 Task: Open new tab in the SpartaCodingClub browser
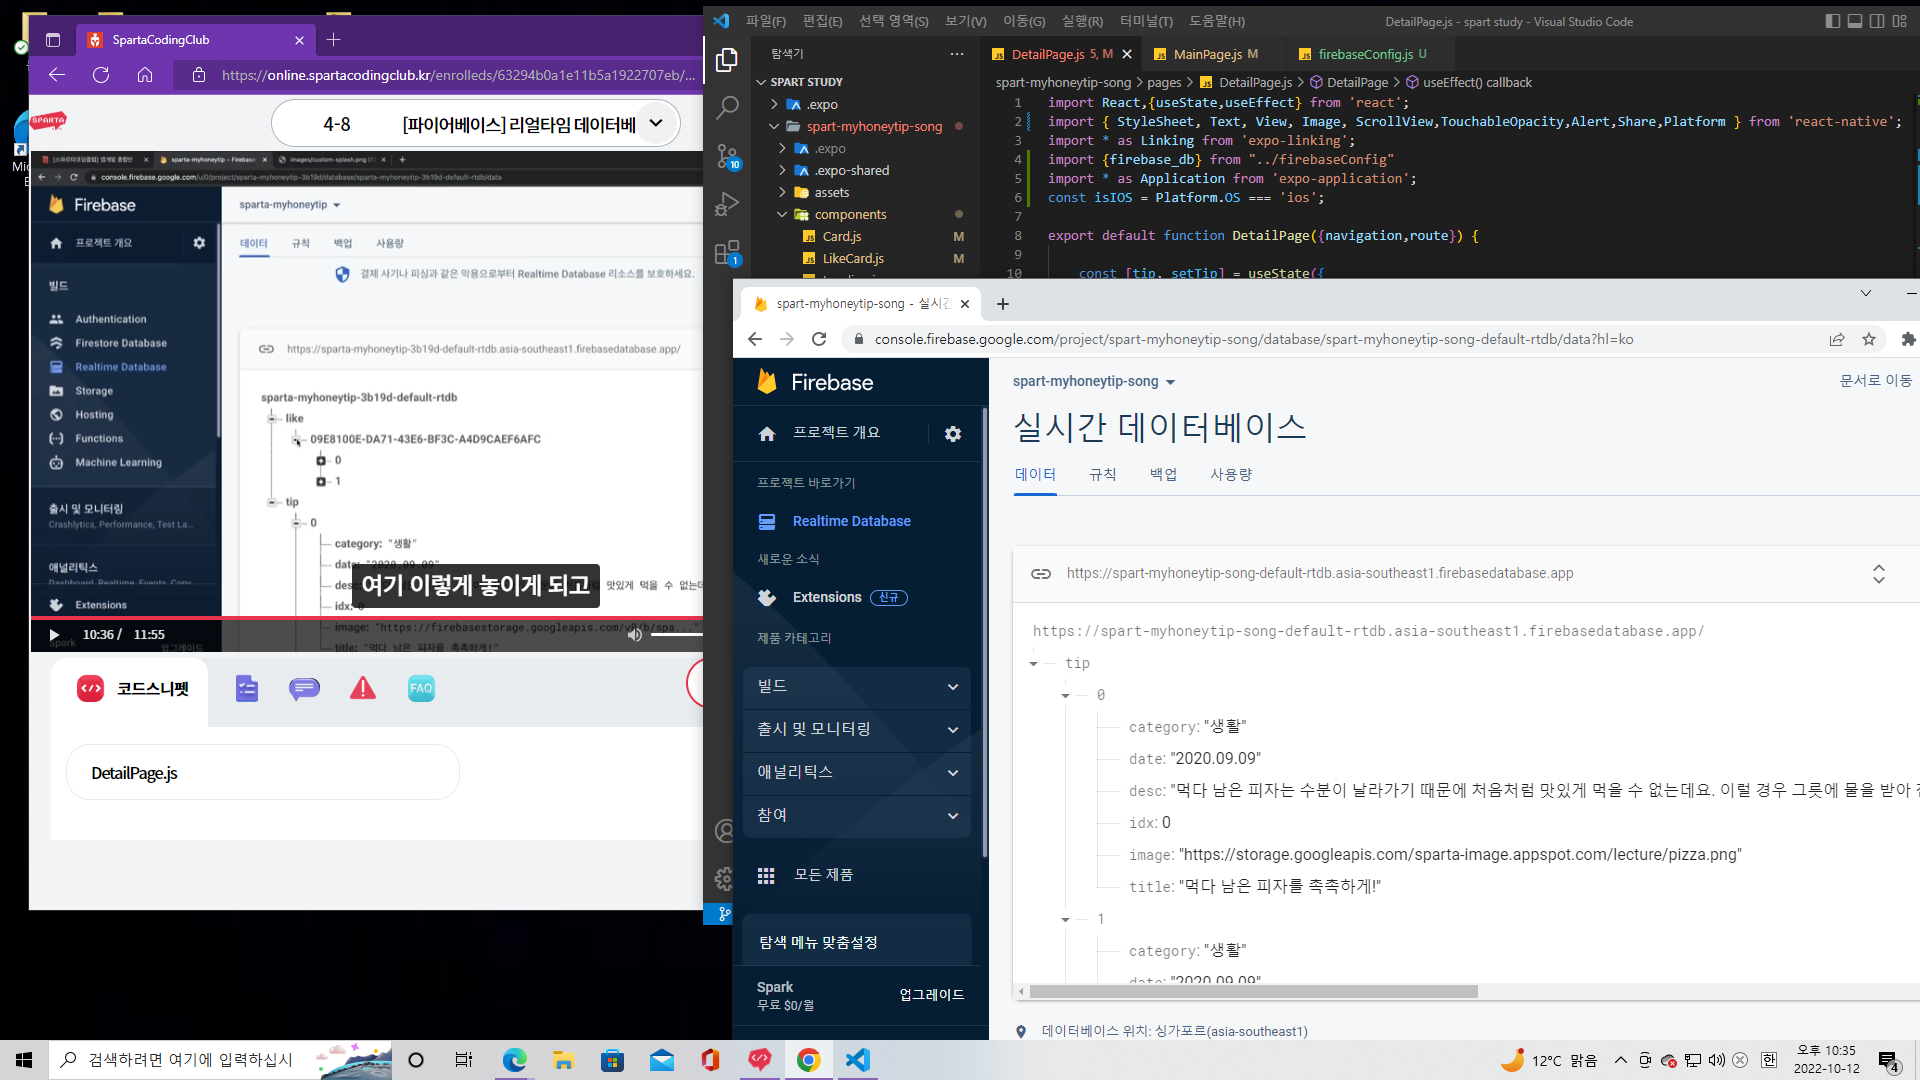334,40
